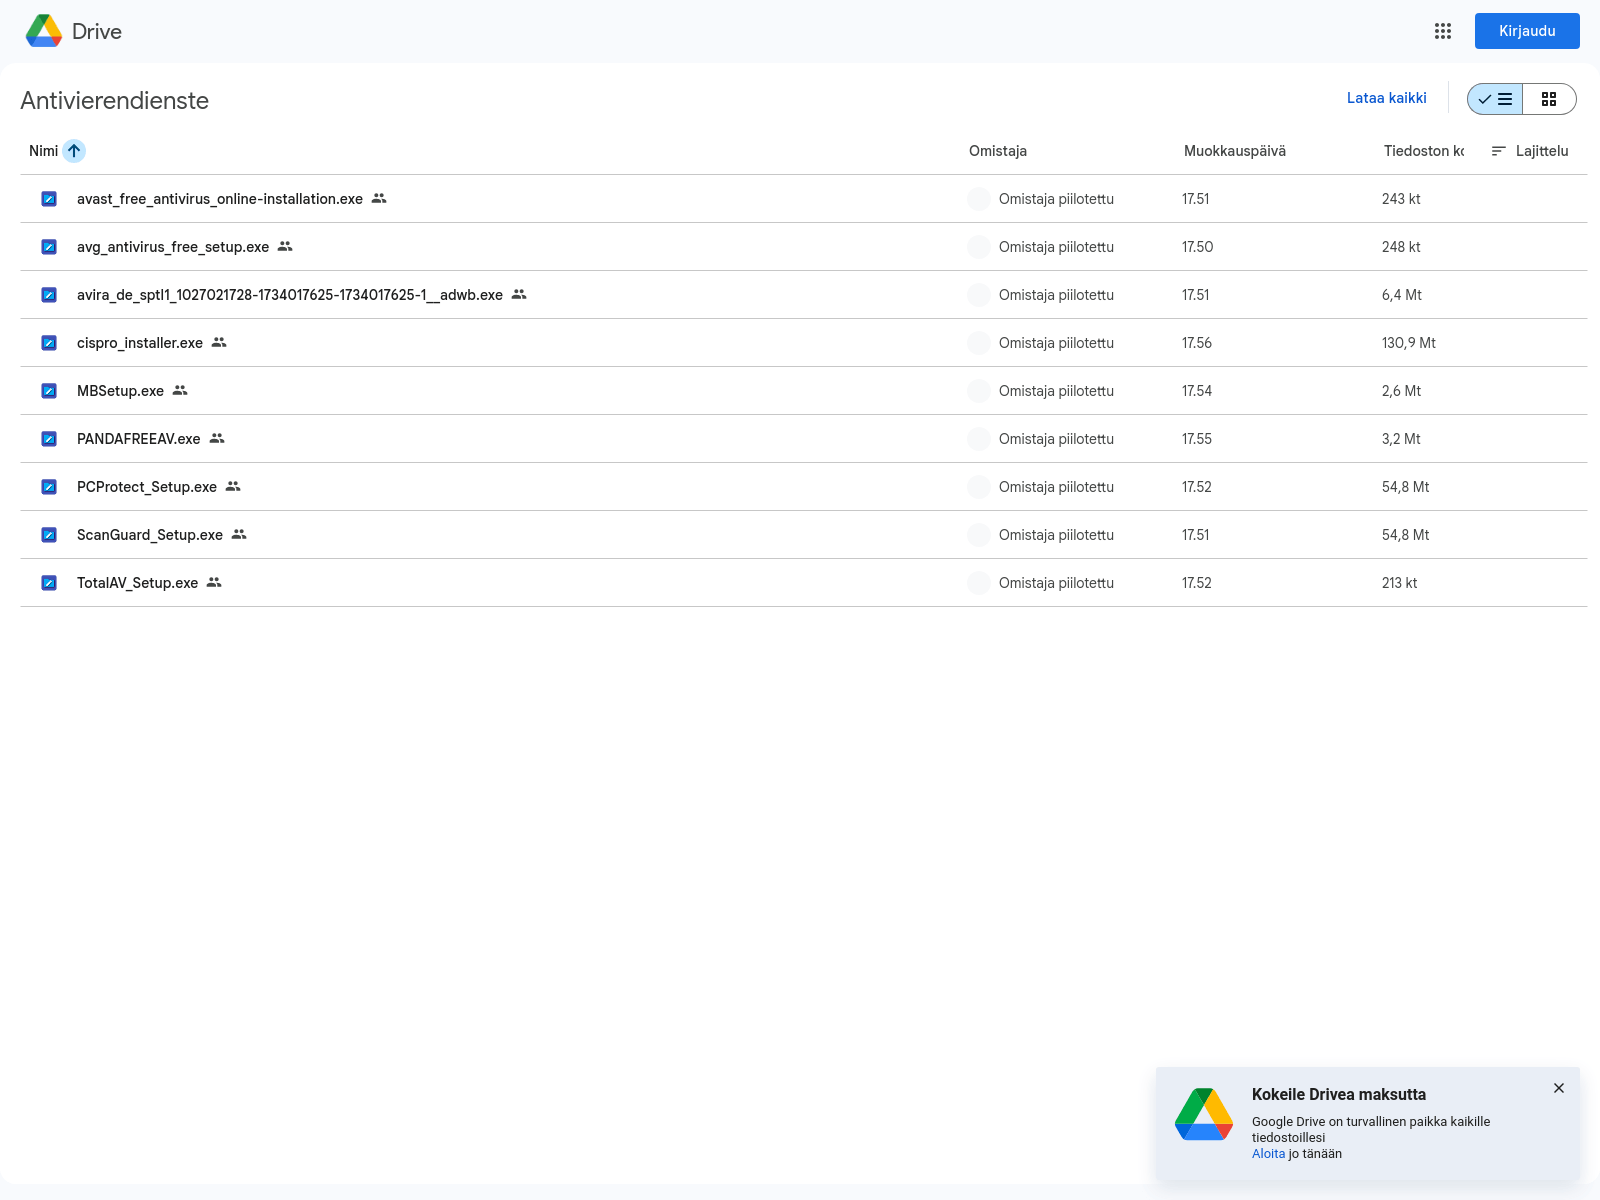Viewport: 1600px width, 1200px height.
Task: Select avast_free_antivirus_online-installation.exe file name
Action: point(220,199)
